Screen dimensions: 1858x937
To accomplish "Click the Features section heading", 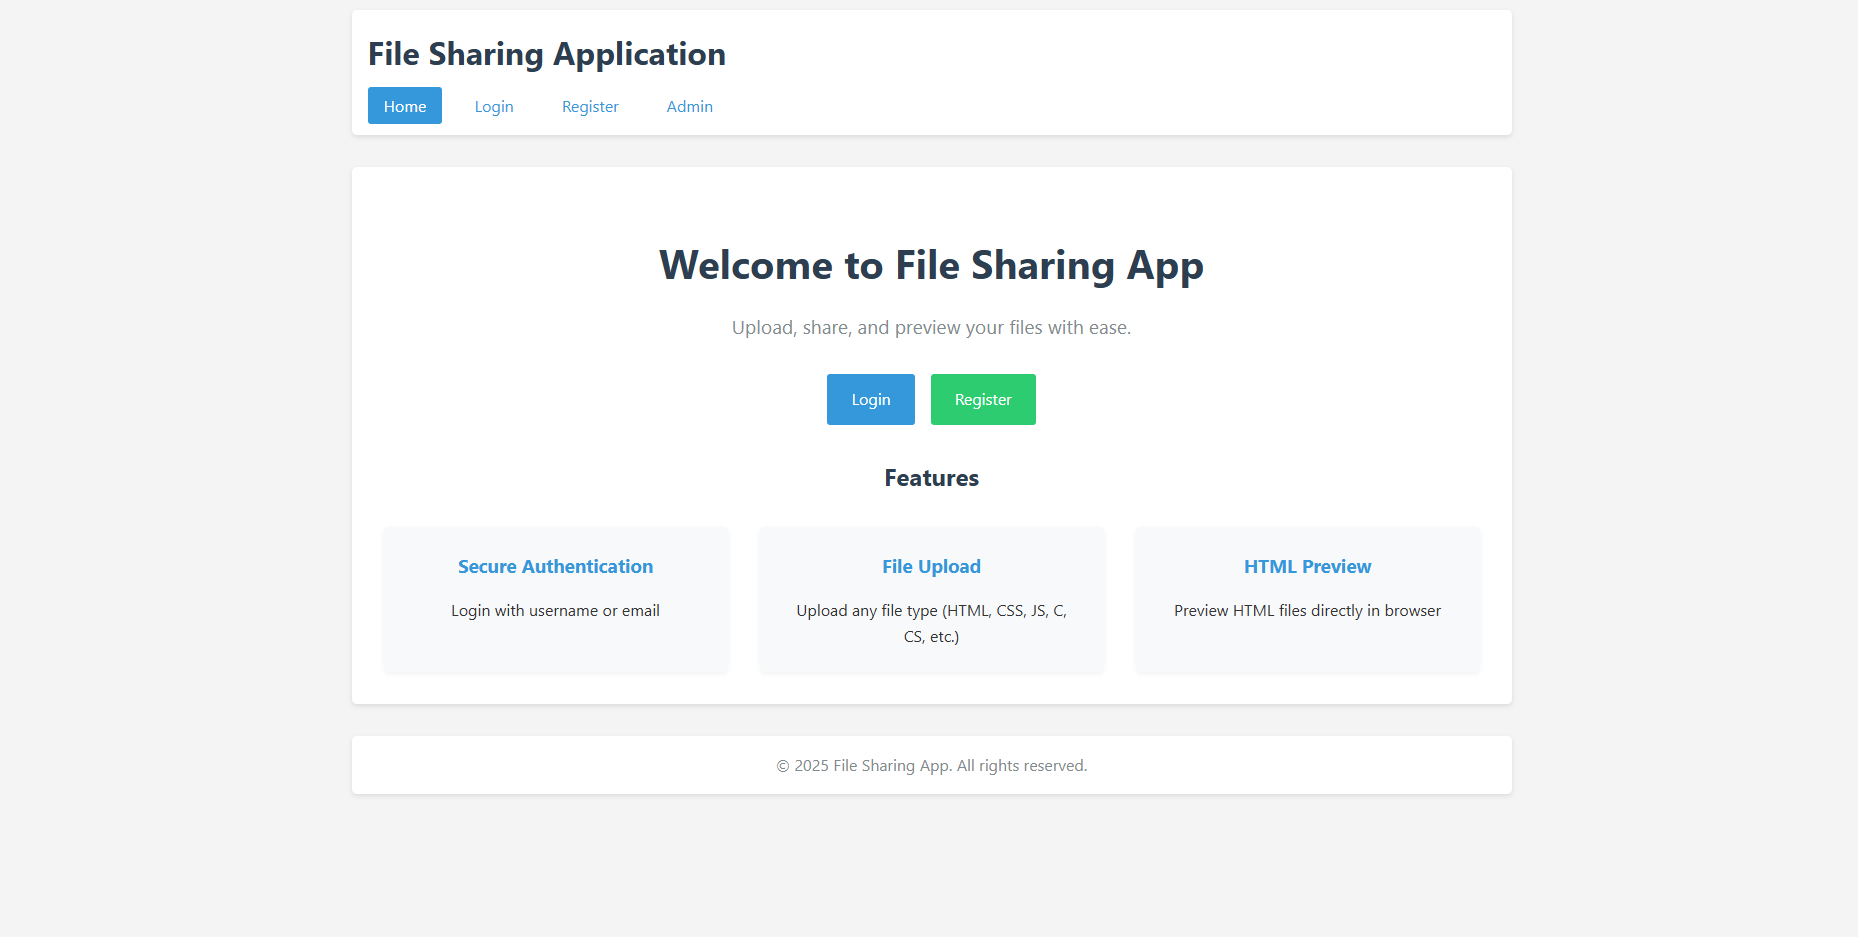I will tap(931, 478).
